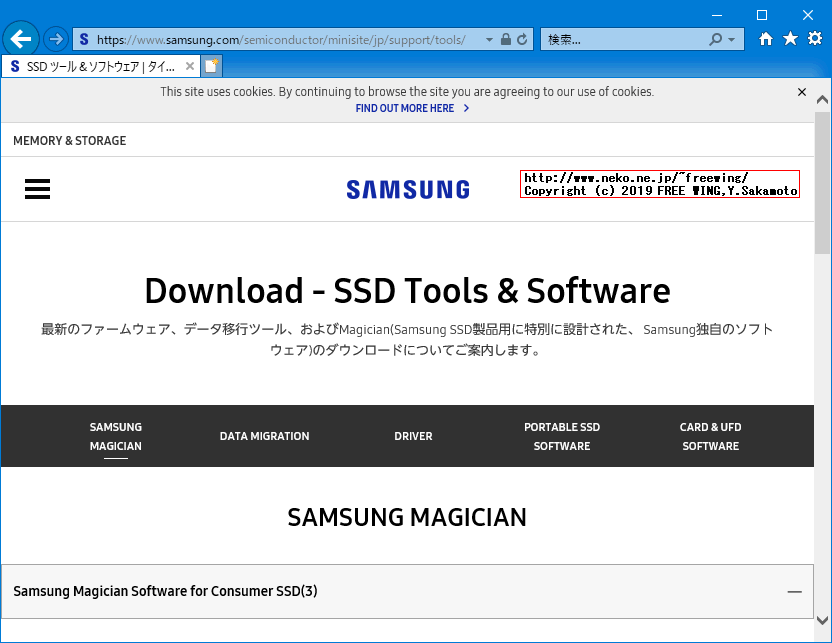Refresh the current page
This screenshot has height=643, width=832.
point(524,39)
